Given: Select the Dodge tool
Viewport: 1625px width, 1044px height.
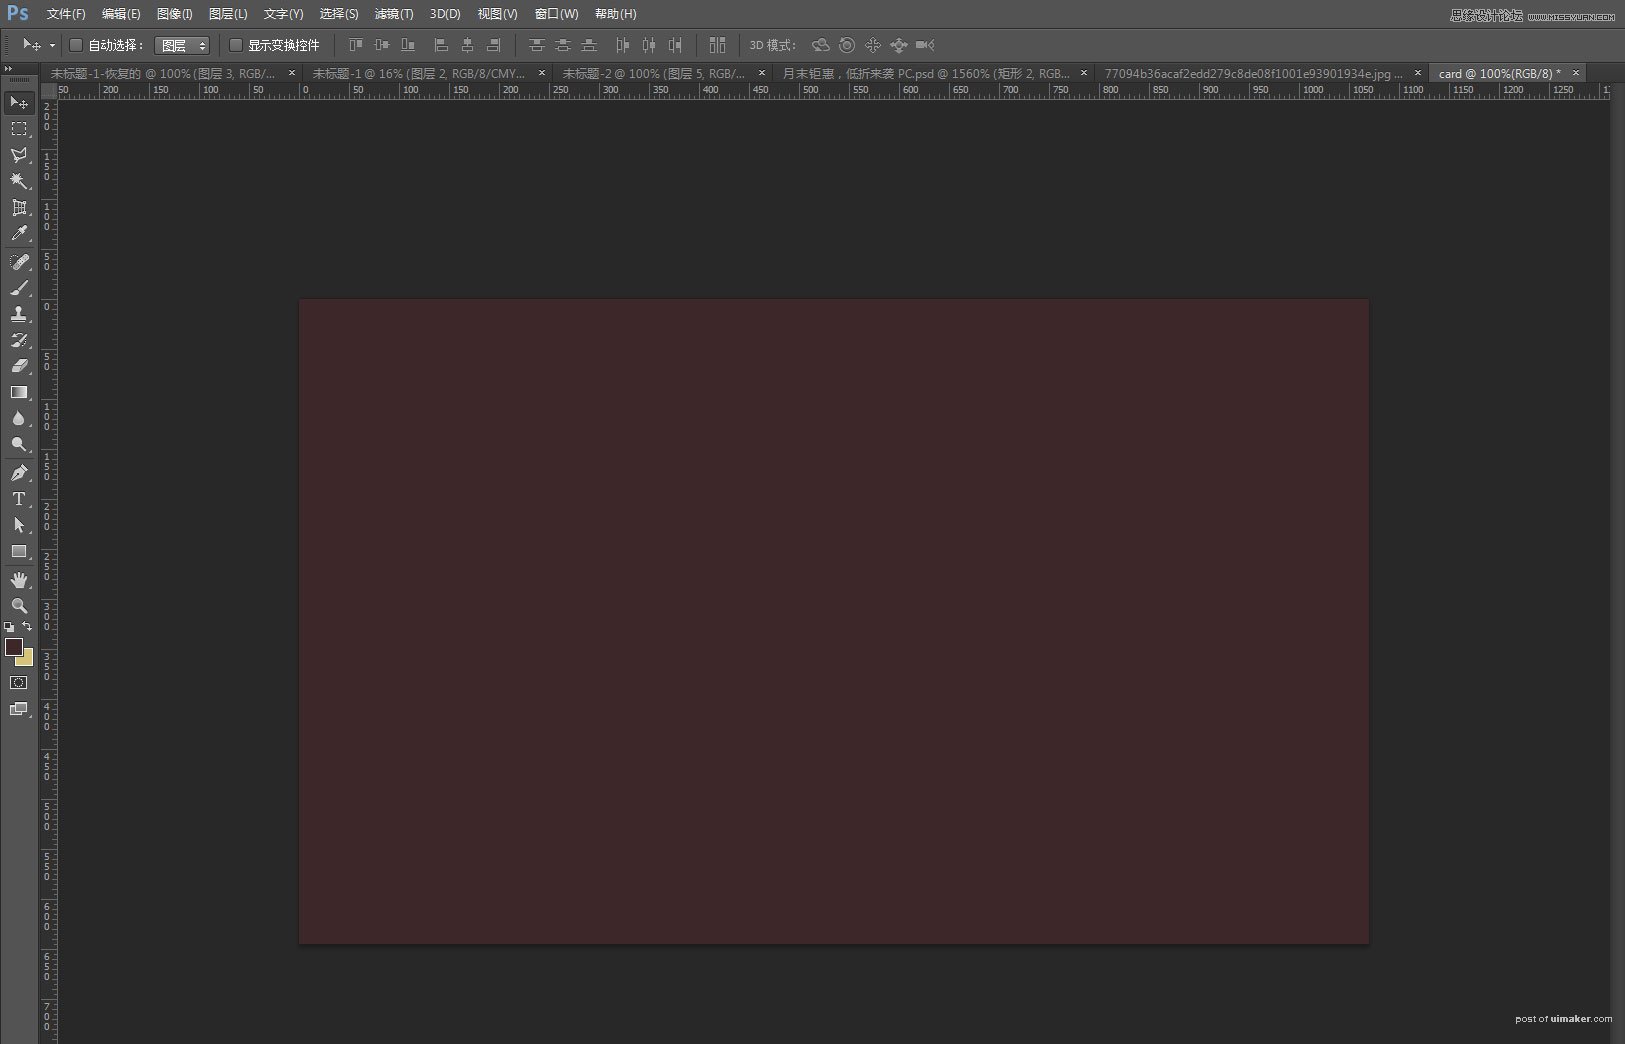Looking at the screenshot, I should click(x=19, y=444).
